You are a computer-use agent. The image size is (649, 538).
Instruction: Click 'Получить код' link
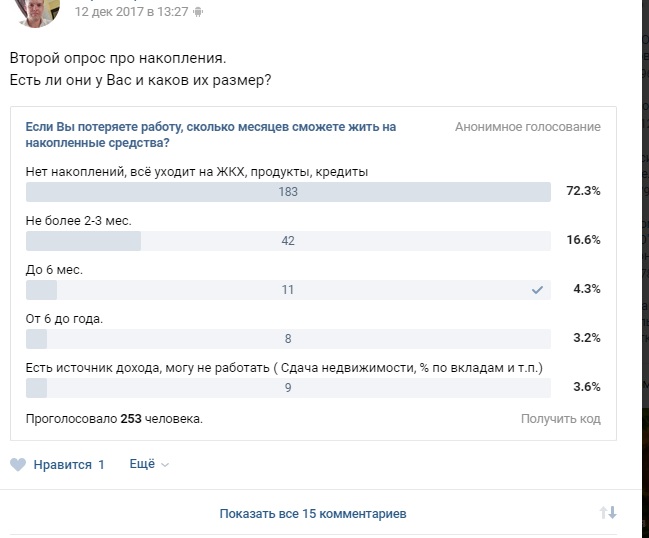tap(560, 419)
